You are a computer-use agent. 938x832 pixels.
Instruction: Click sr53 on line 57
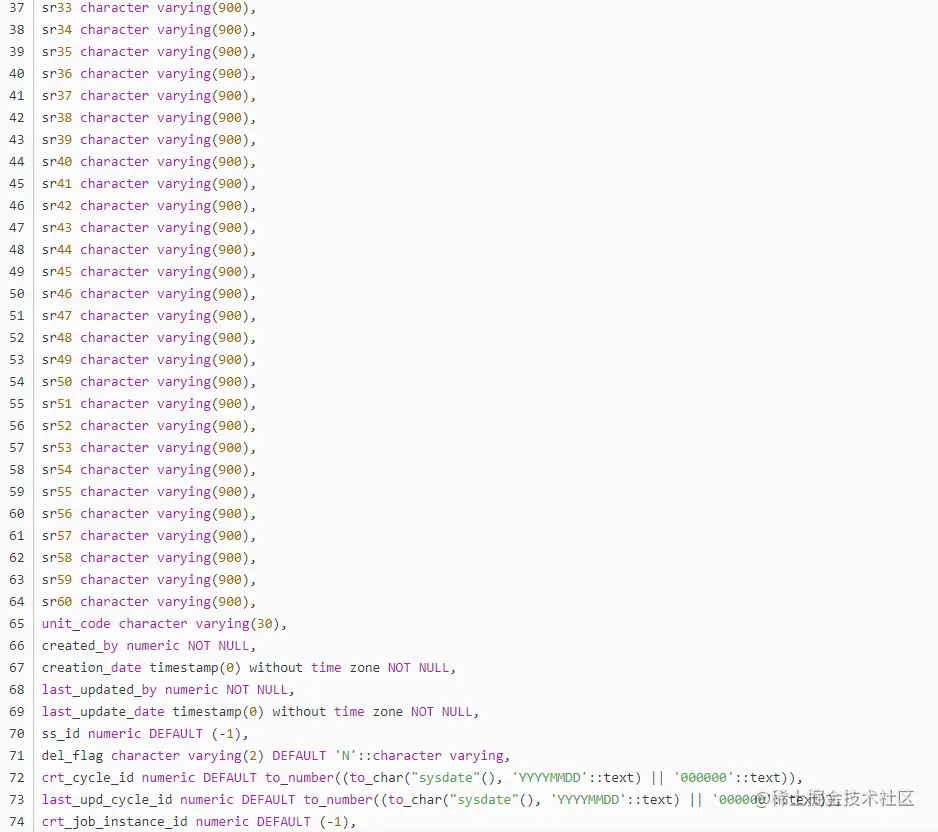(57, 448)
